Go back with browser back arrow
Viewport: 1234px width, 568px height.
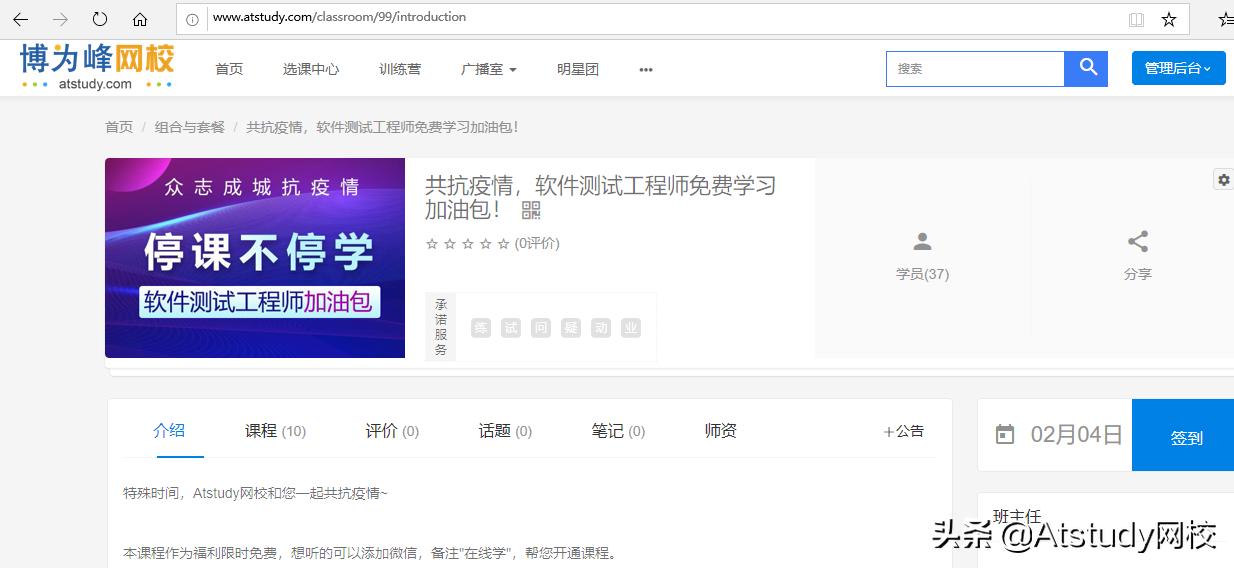click(x=20, y=19)
